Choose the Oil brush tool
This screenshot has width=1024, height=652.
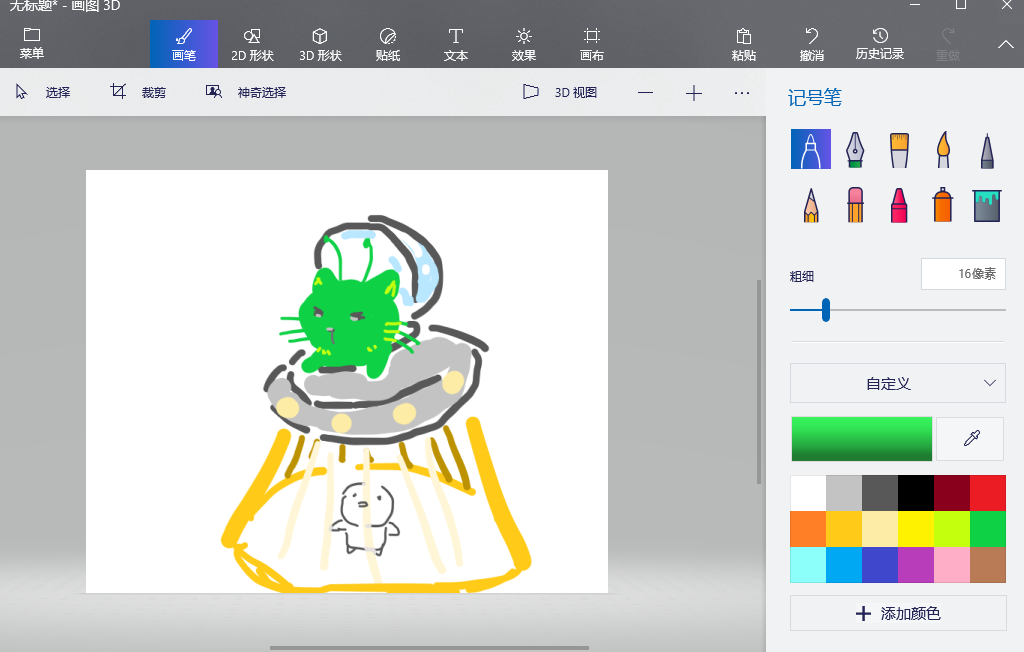899,149
